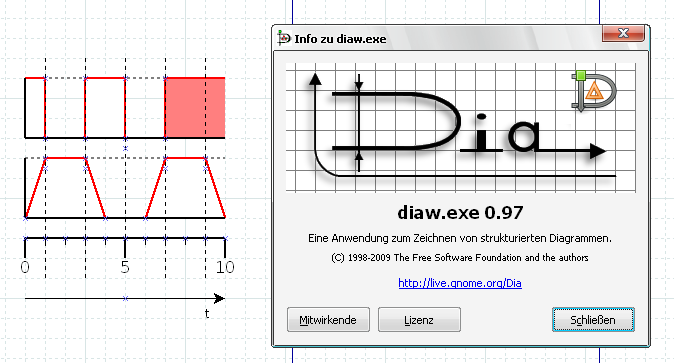This screenshot has height=363, width=674.
Task: Click the Schließen button to dismiss dialog
Action: coord(593,320)
